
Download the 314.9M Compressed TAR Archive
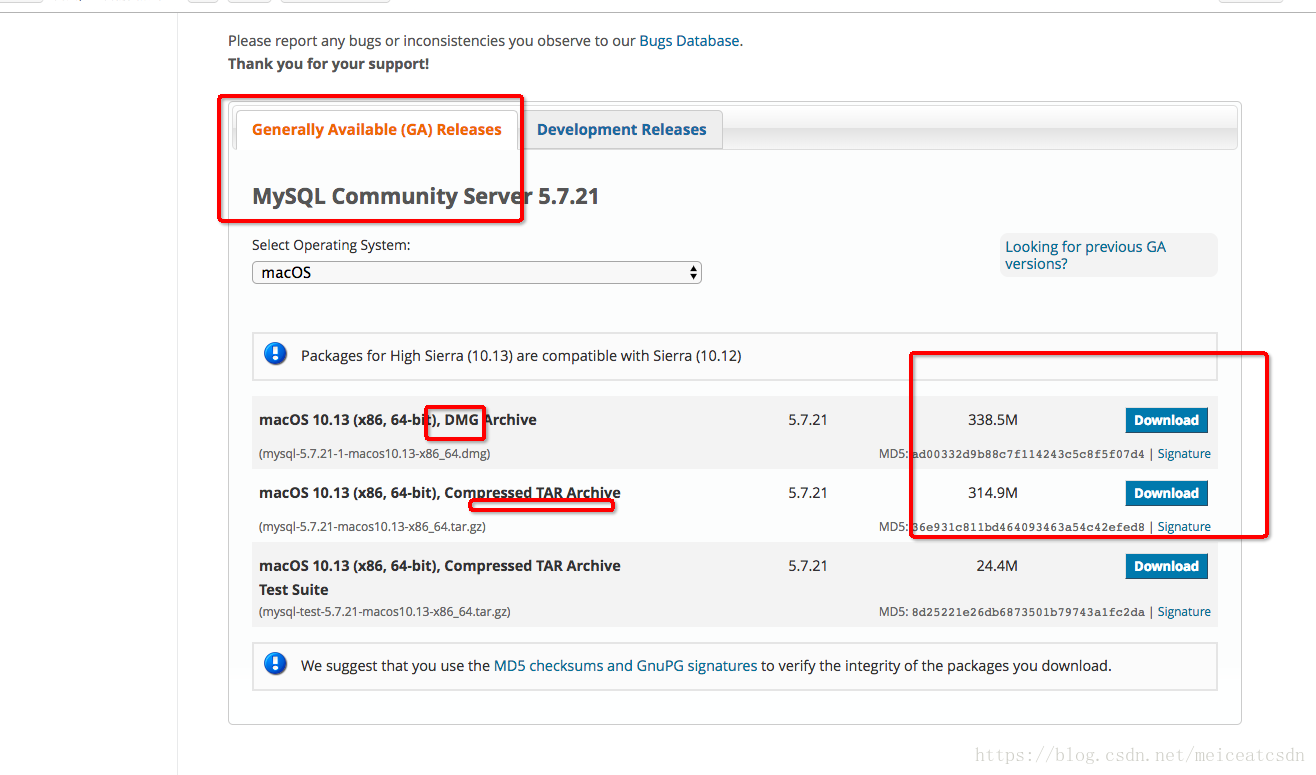(1166, 493)
